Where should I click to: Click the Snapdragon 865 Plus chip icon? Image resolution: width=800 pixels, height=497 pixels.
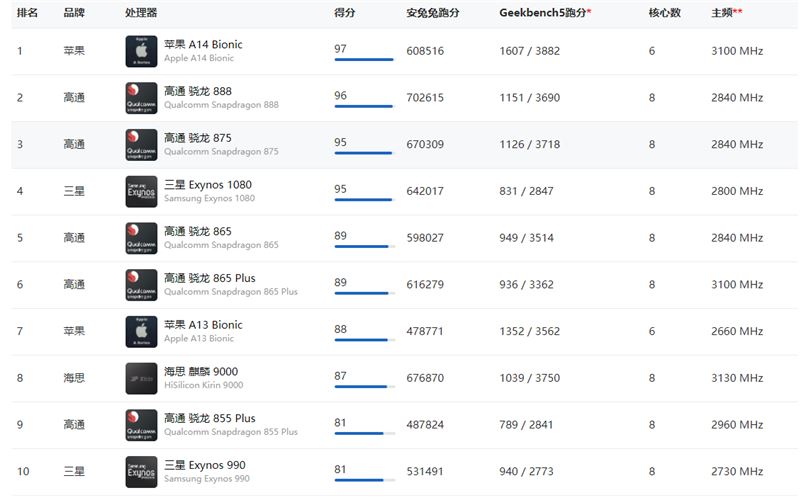pos(141,285)
